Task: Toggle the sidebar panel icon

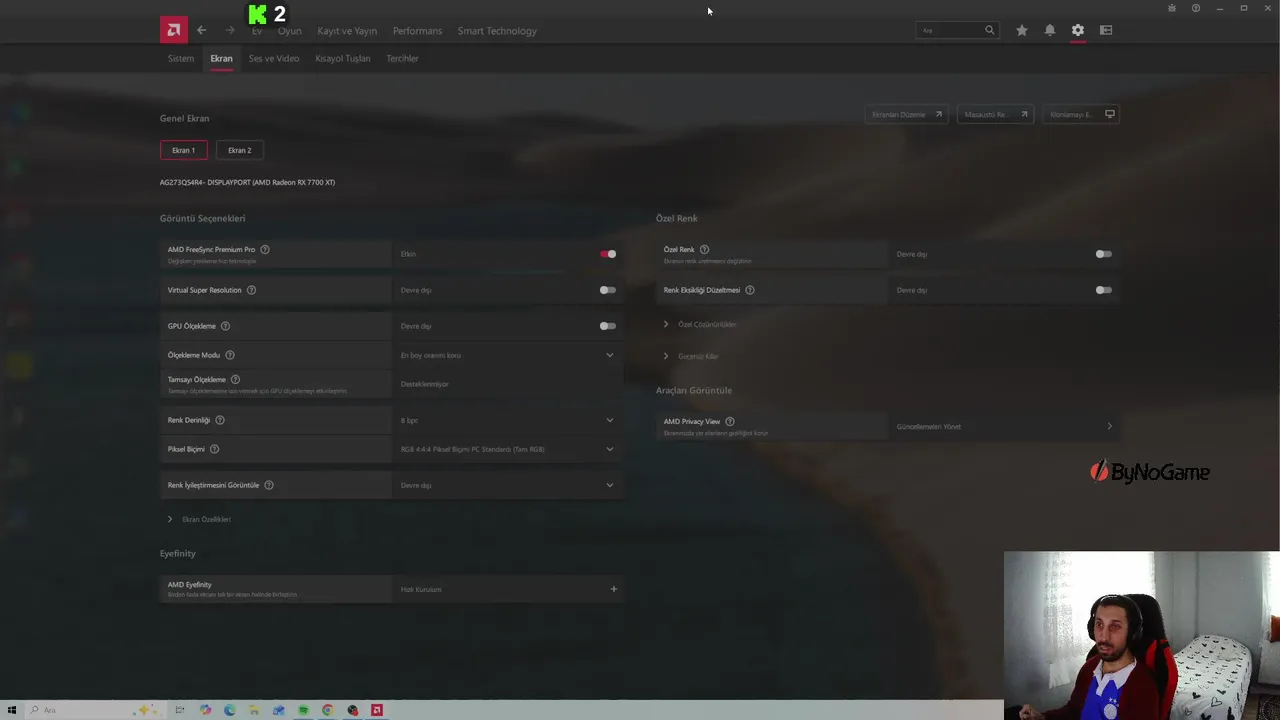Action: pyautogui.click(x=1106, y=30)
